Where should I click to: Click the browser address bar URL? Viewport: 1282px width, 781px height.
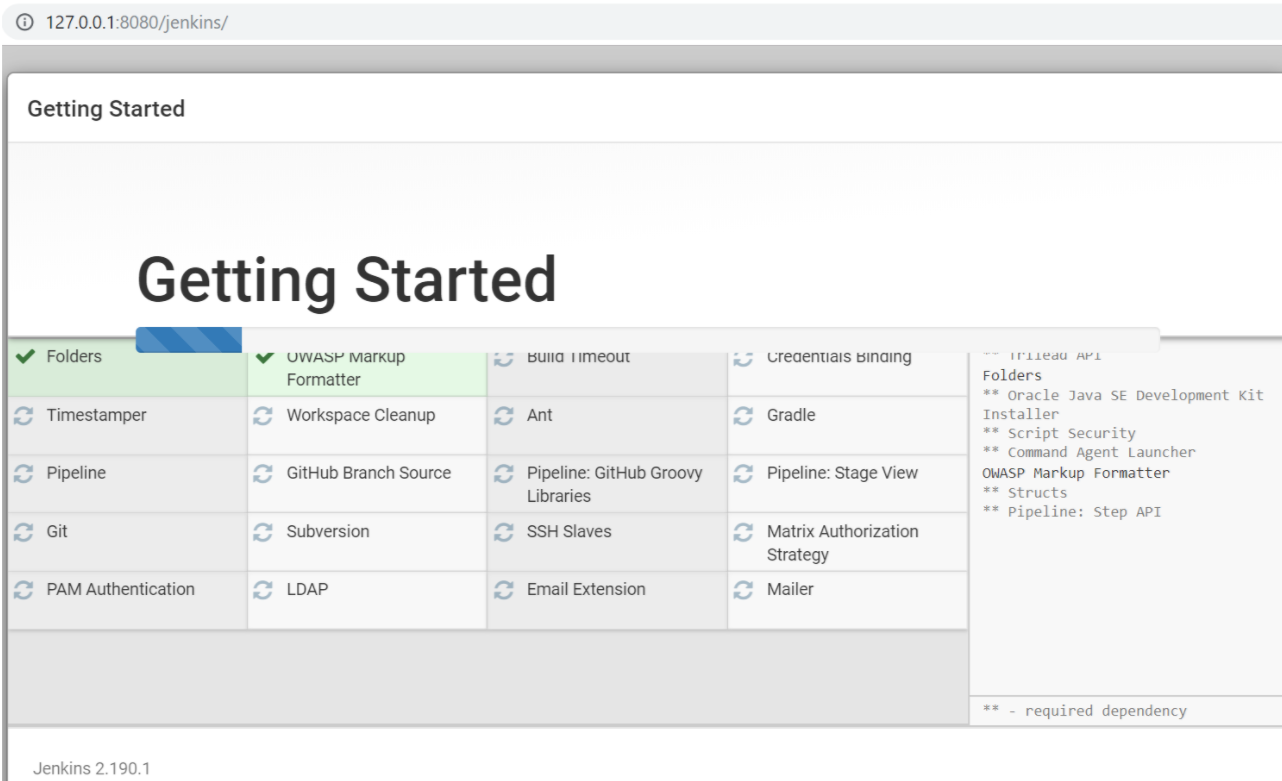(137, 22)
